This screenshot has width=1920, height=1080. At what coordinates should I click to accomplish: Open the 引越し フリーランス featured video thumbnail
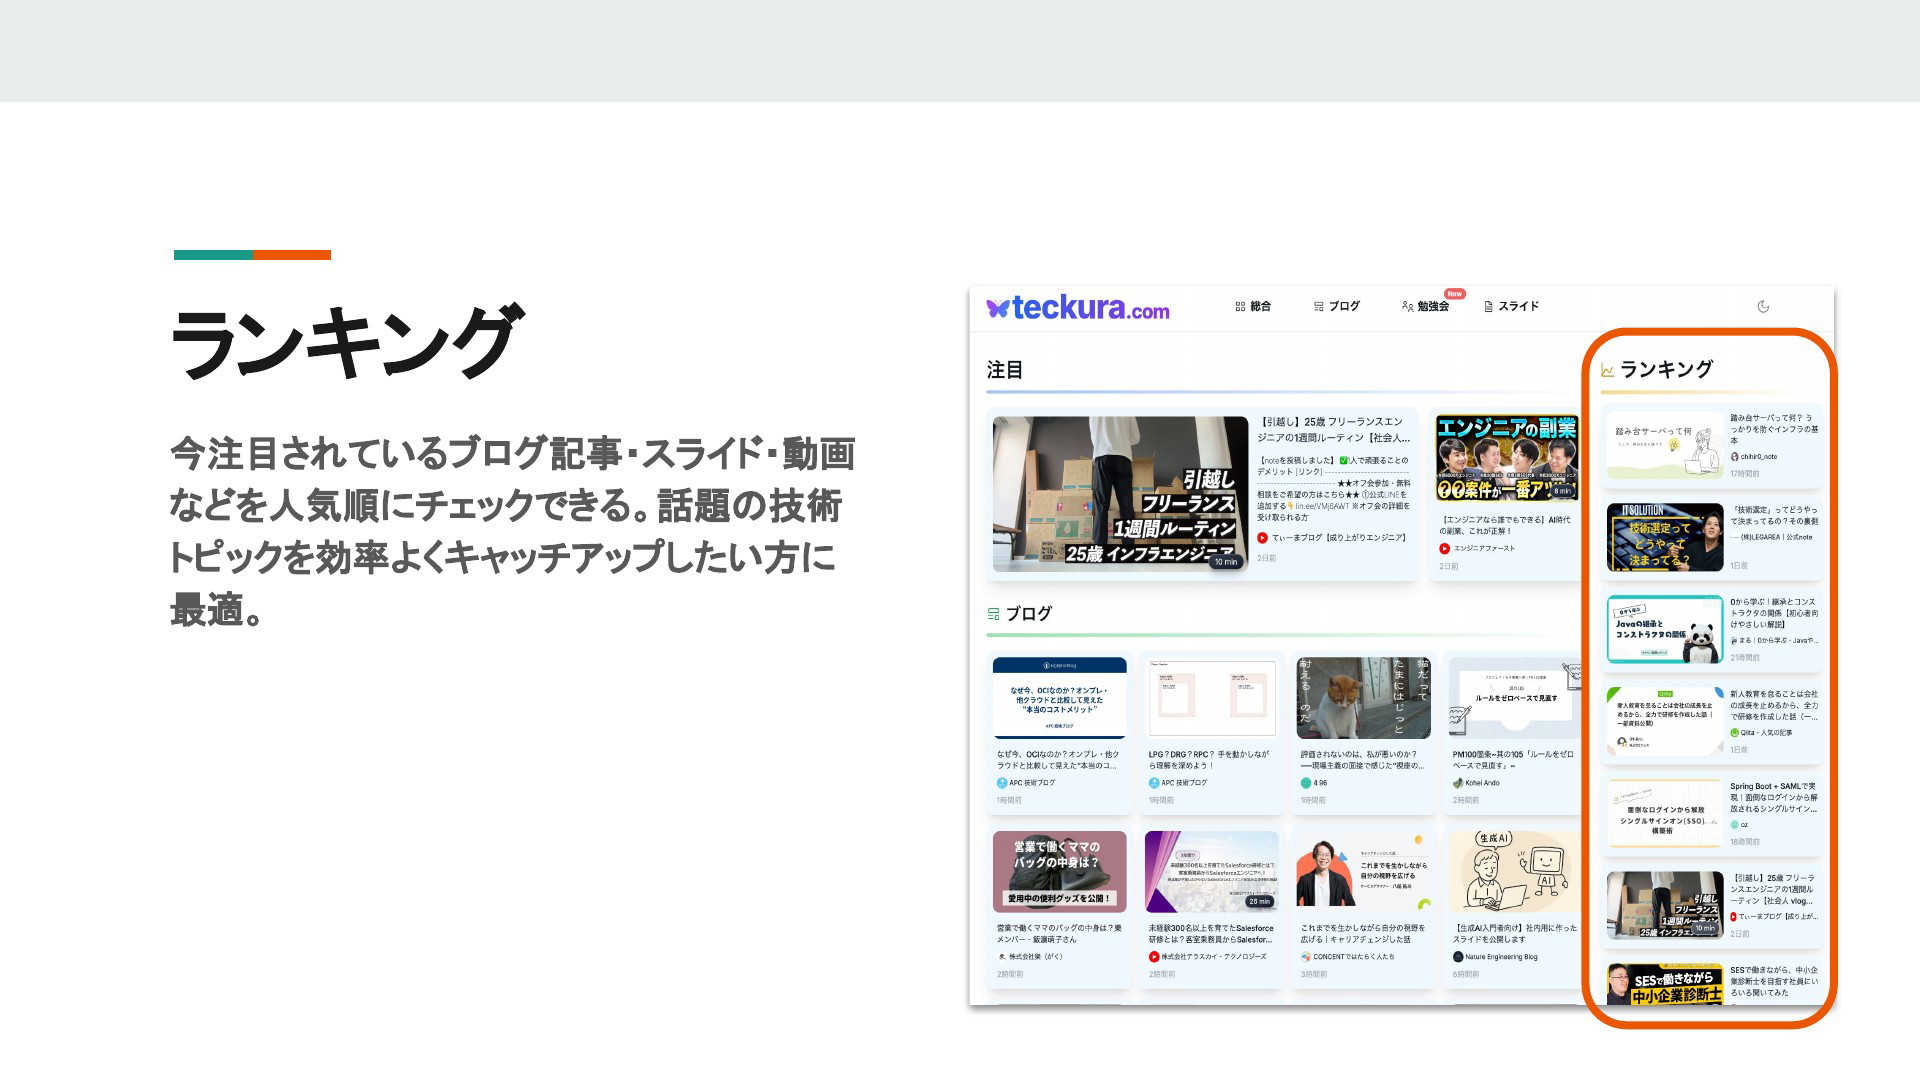(1120, 494)
